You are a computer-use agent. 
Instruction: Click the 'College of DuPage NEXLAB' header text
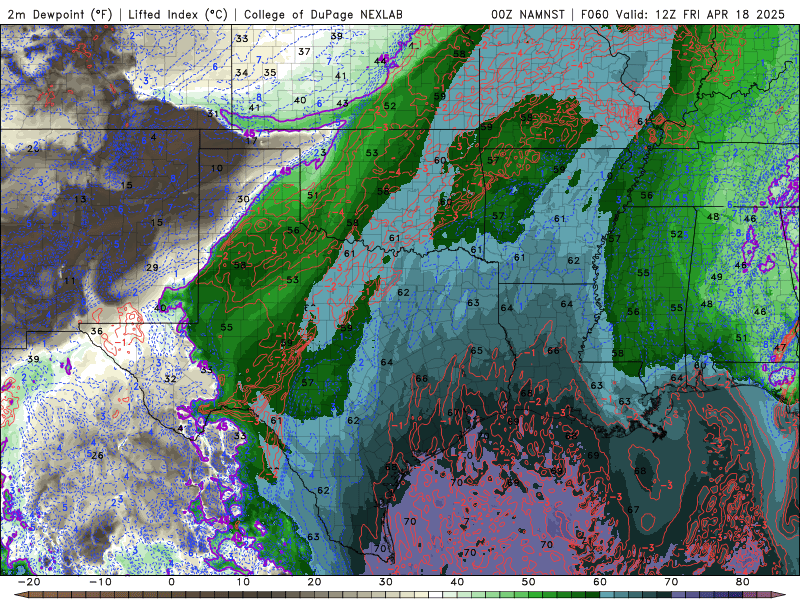[x=323, y=15]
